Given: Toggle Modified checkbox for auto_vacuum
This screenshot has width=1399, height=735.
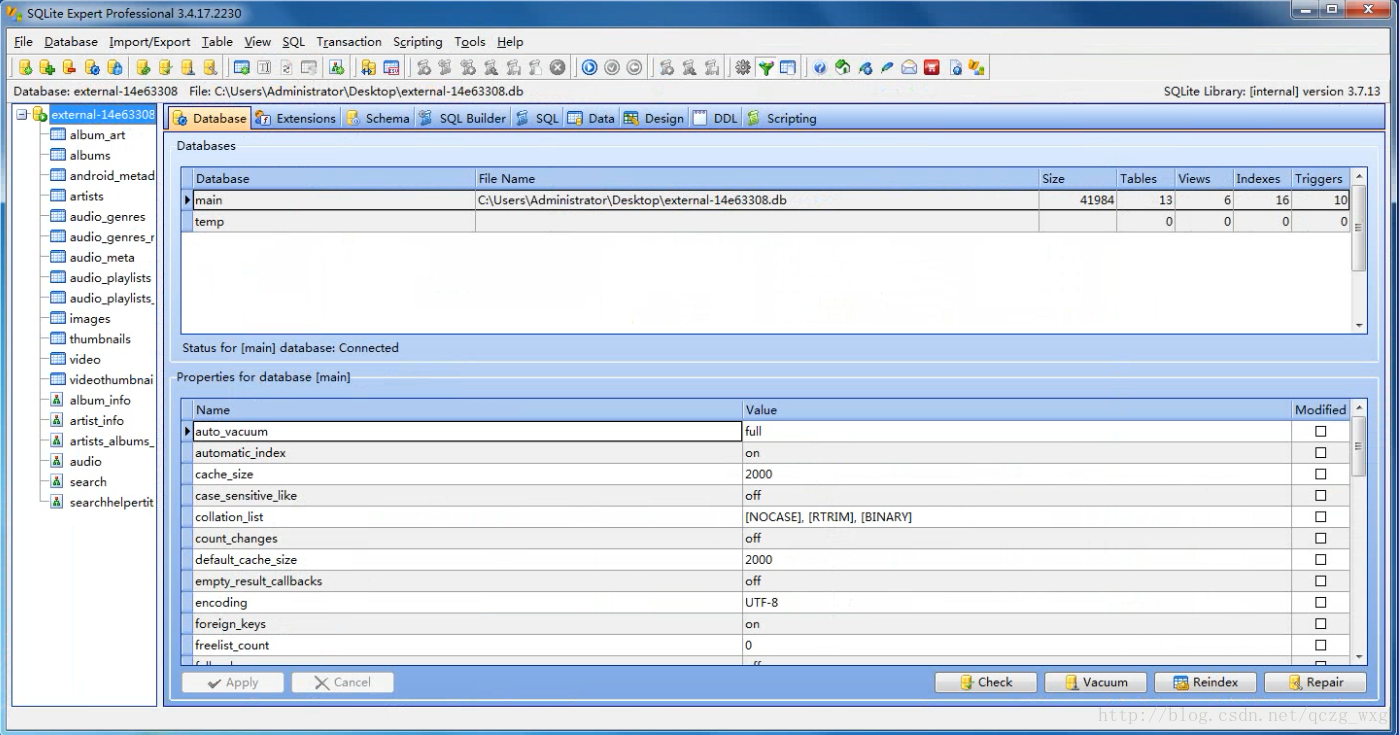Looking at the screenshot, I should pyautogui.click(x=1320, y=431).
